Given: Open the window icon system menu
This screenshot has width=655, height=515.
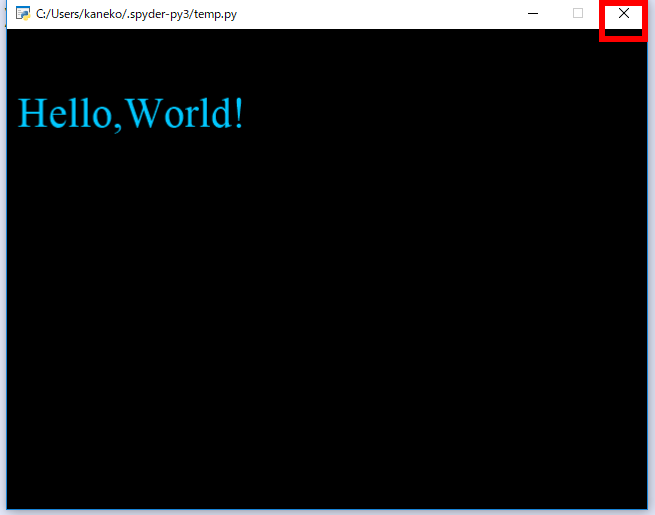Looking at the screenshot, I should click(x=23, y=14).
